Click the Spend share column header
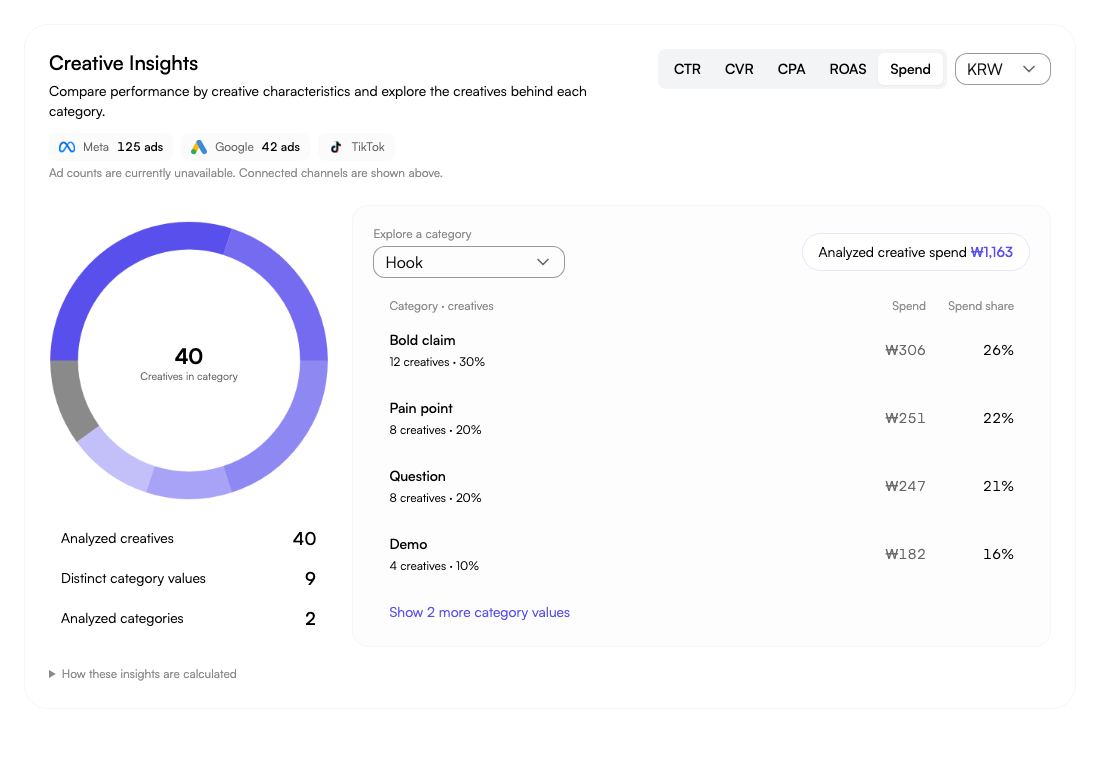 (981, 306)
